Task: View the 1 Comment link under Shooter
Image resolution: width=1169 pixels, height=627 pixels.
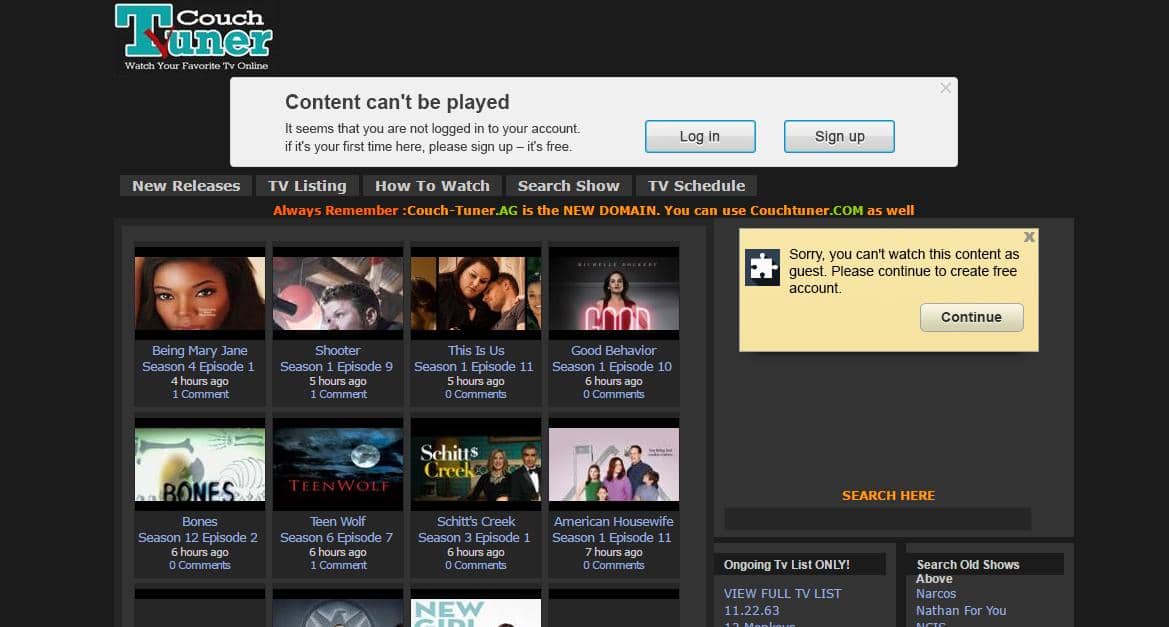Action: tap(338, 394)
